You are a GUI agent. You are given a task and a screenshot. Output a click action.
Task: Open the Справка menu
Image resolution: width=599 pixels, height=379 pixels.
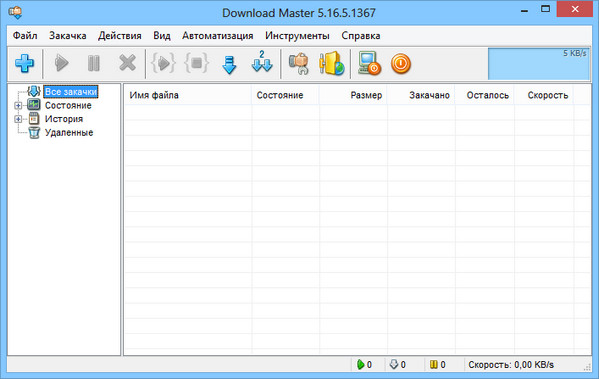click(x=361, y=36)
